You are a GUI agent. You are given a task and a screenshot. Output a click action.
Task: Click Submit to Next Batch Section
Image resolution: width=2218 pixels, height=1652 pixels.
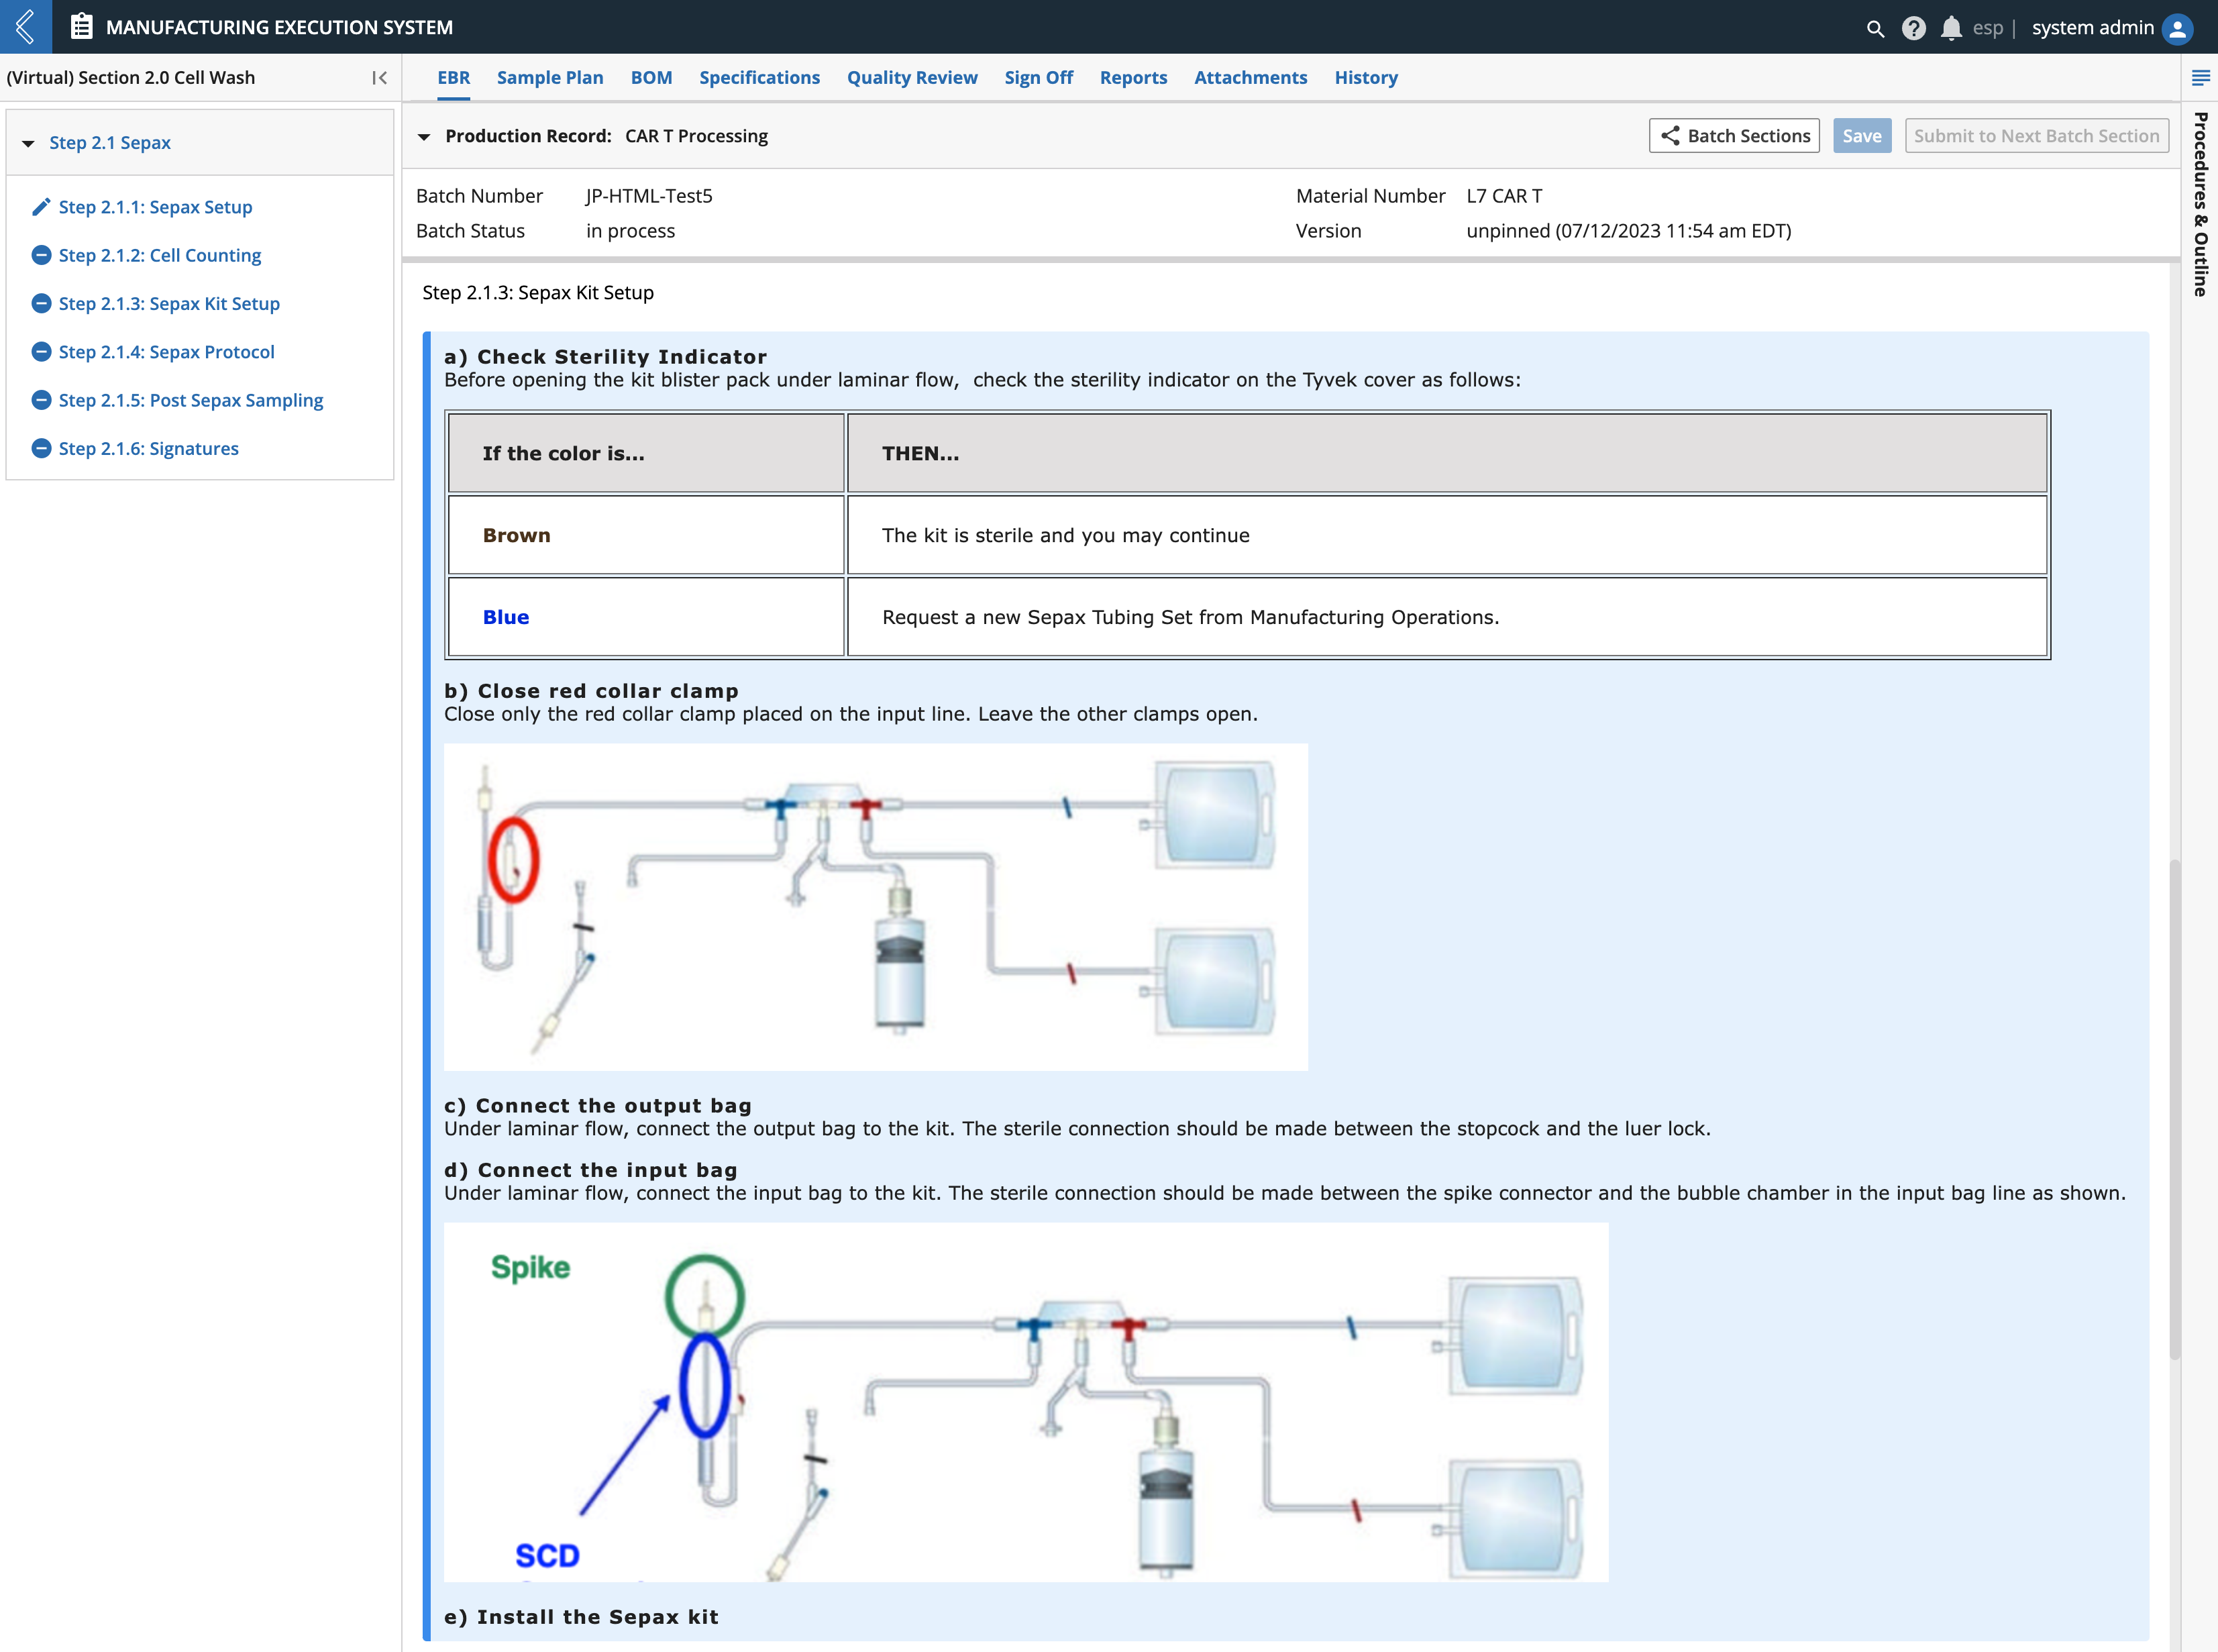click(x=2036, y=136)
